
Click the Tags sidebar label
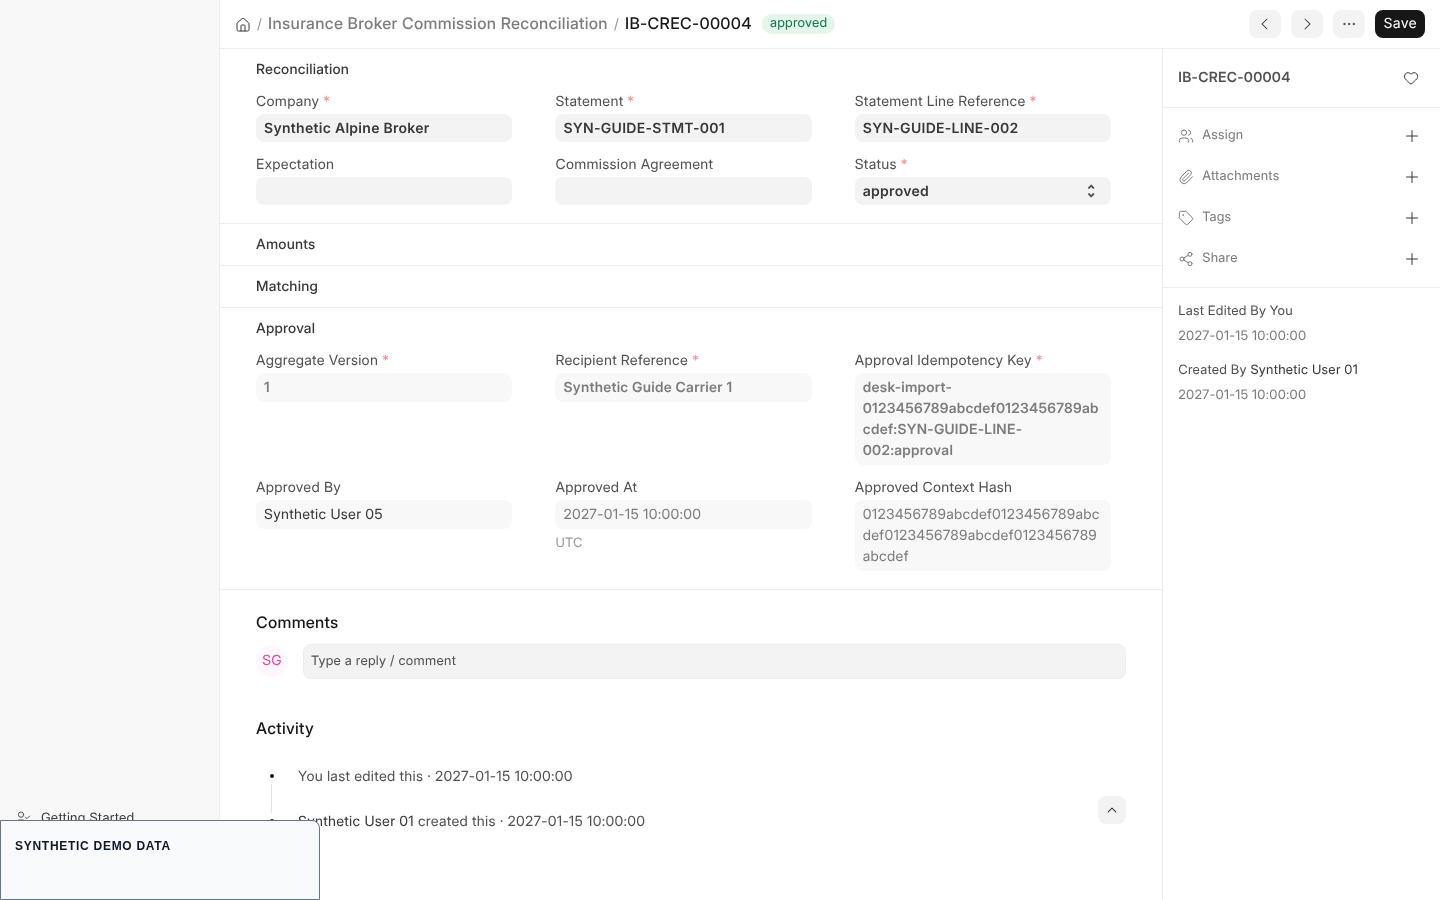coord(1216,217)
